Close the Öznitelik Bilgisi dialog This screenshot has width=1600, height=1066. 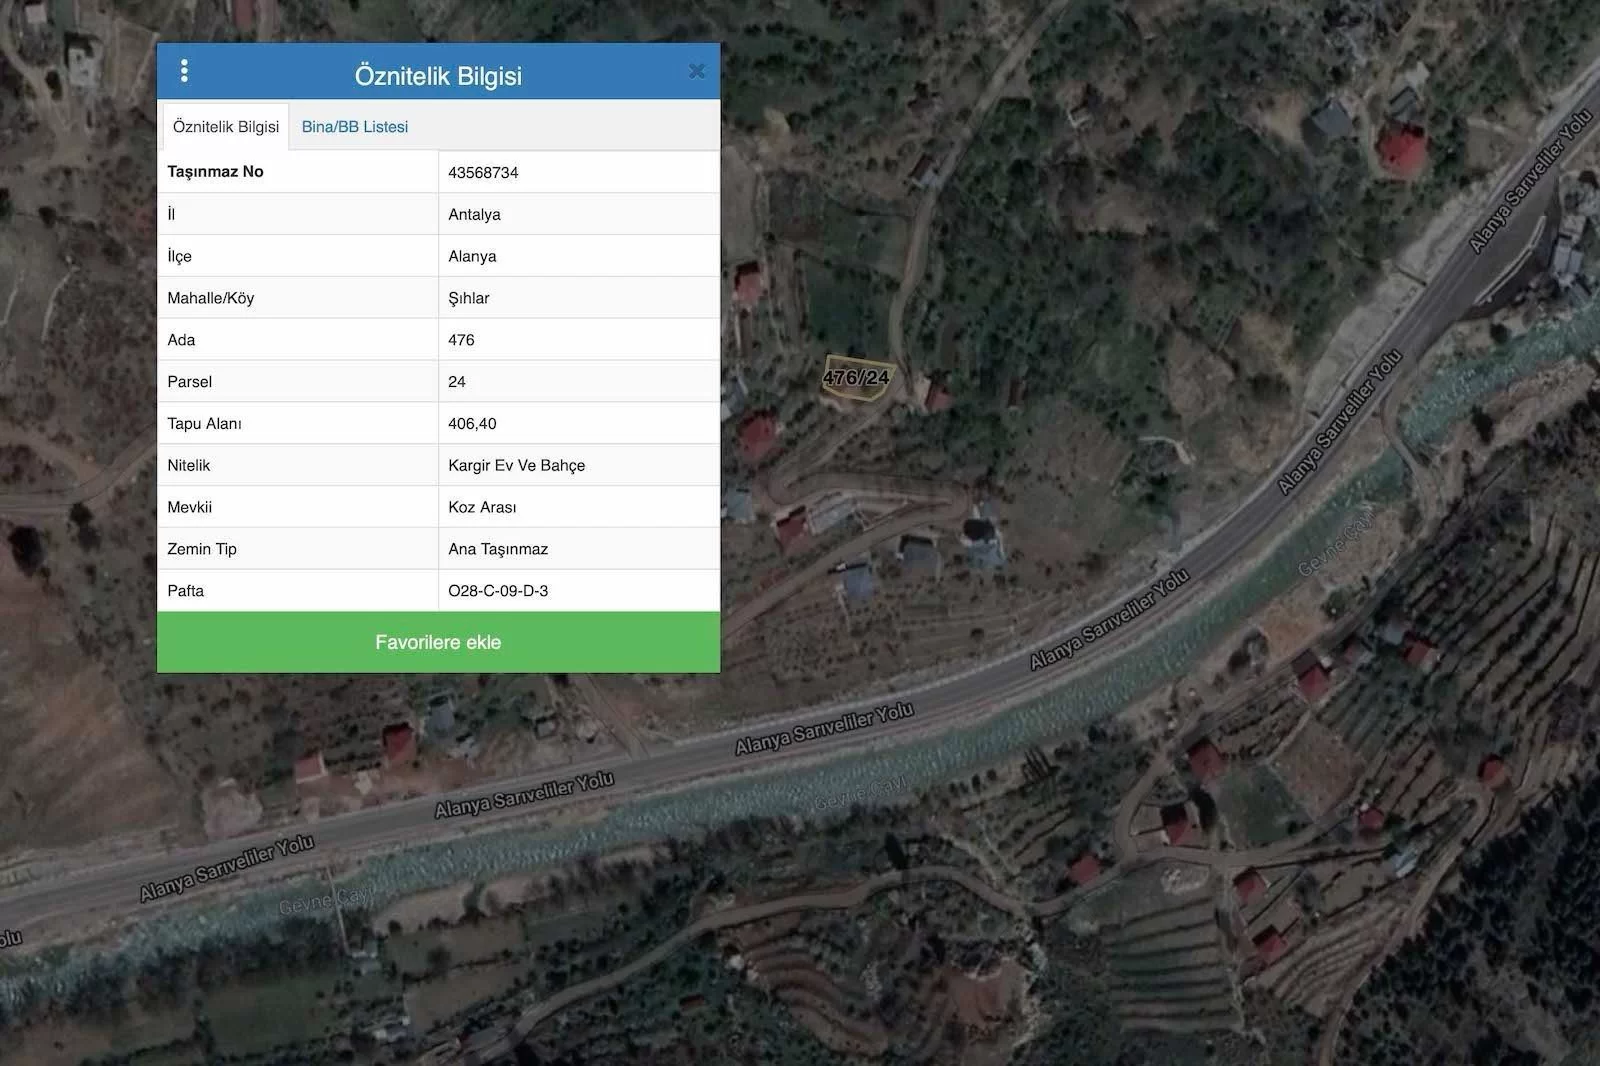[697, 71]
